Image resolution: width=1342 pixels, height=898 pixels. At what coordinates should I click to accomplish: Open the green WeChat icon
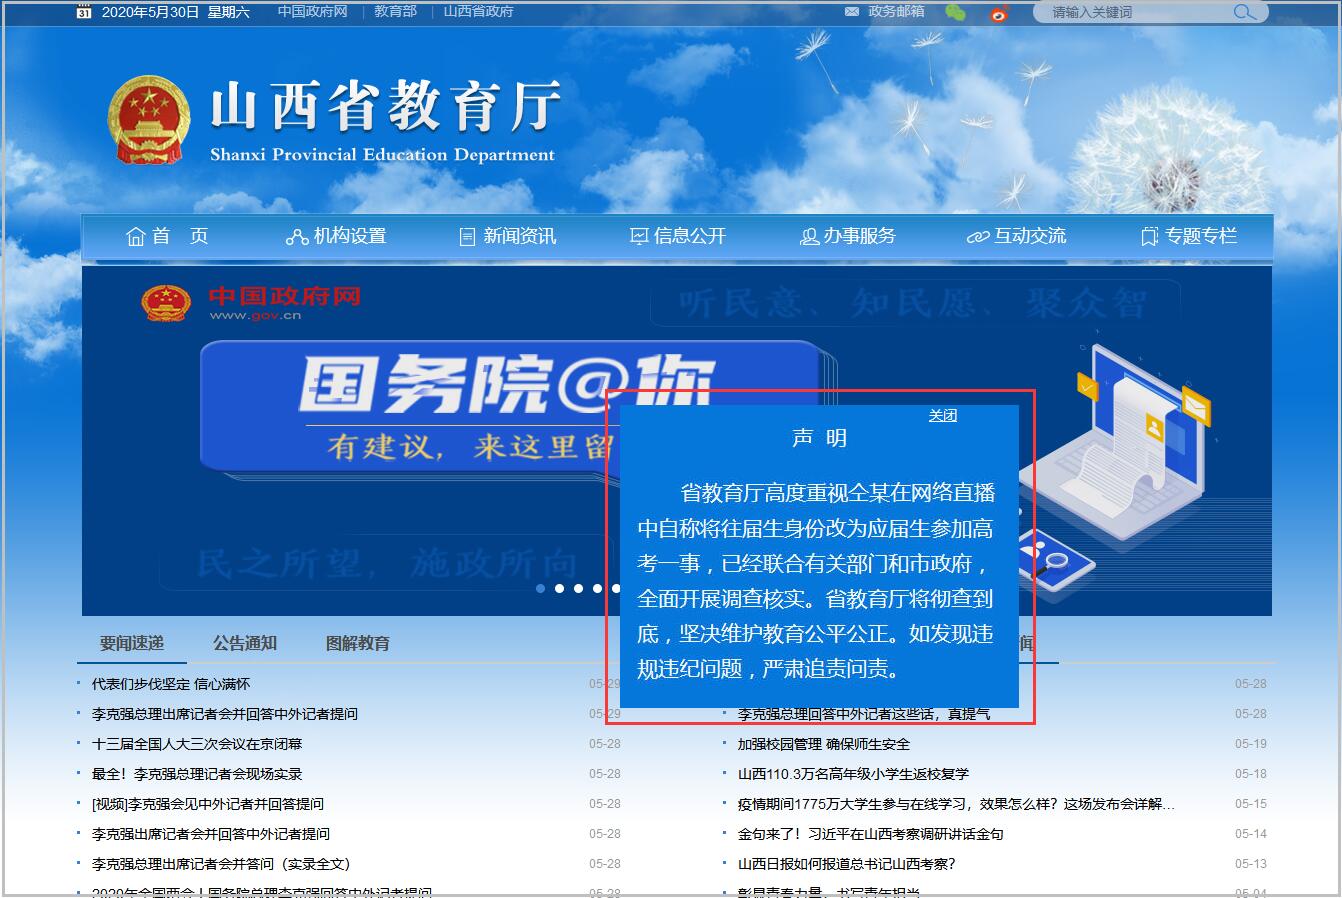click(956, 12)
